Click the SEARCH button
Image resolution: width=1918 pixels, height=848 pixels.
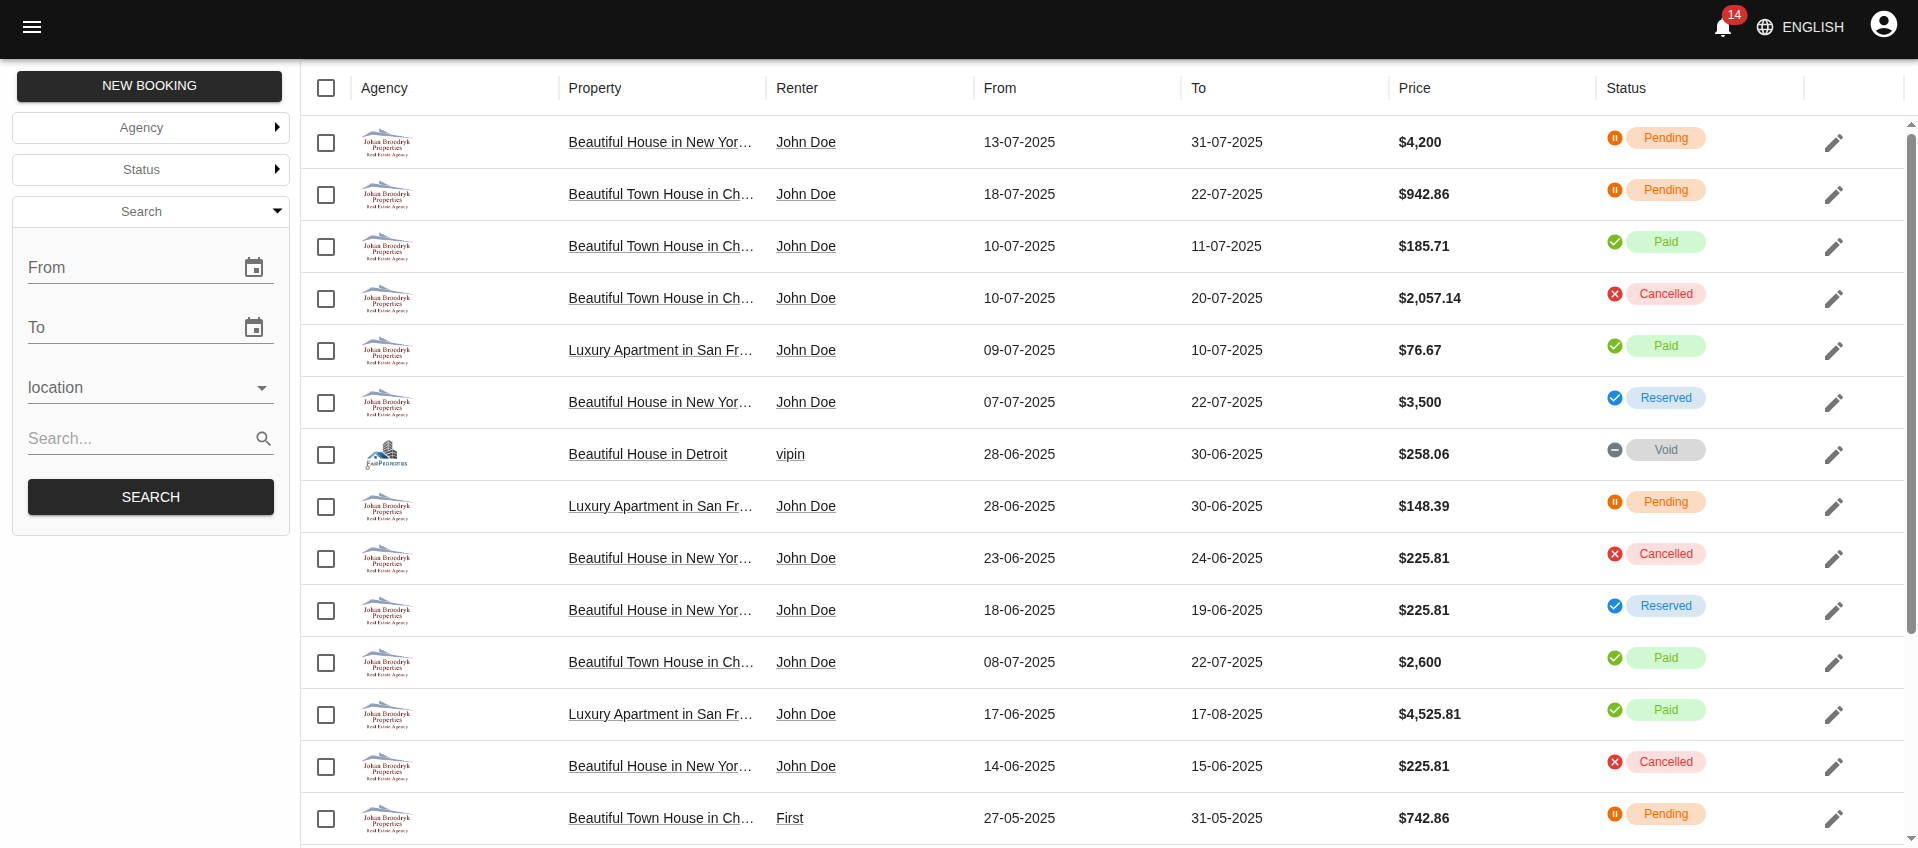[151, 497]
